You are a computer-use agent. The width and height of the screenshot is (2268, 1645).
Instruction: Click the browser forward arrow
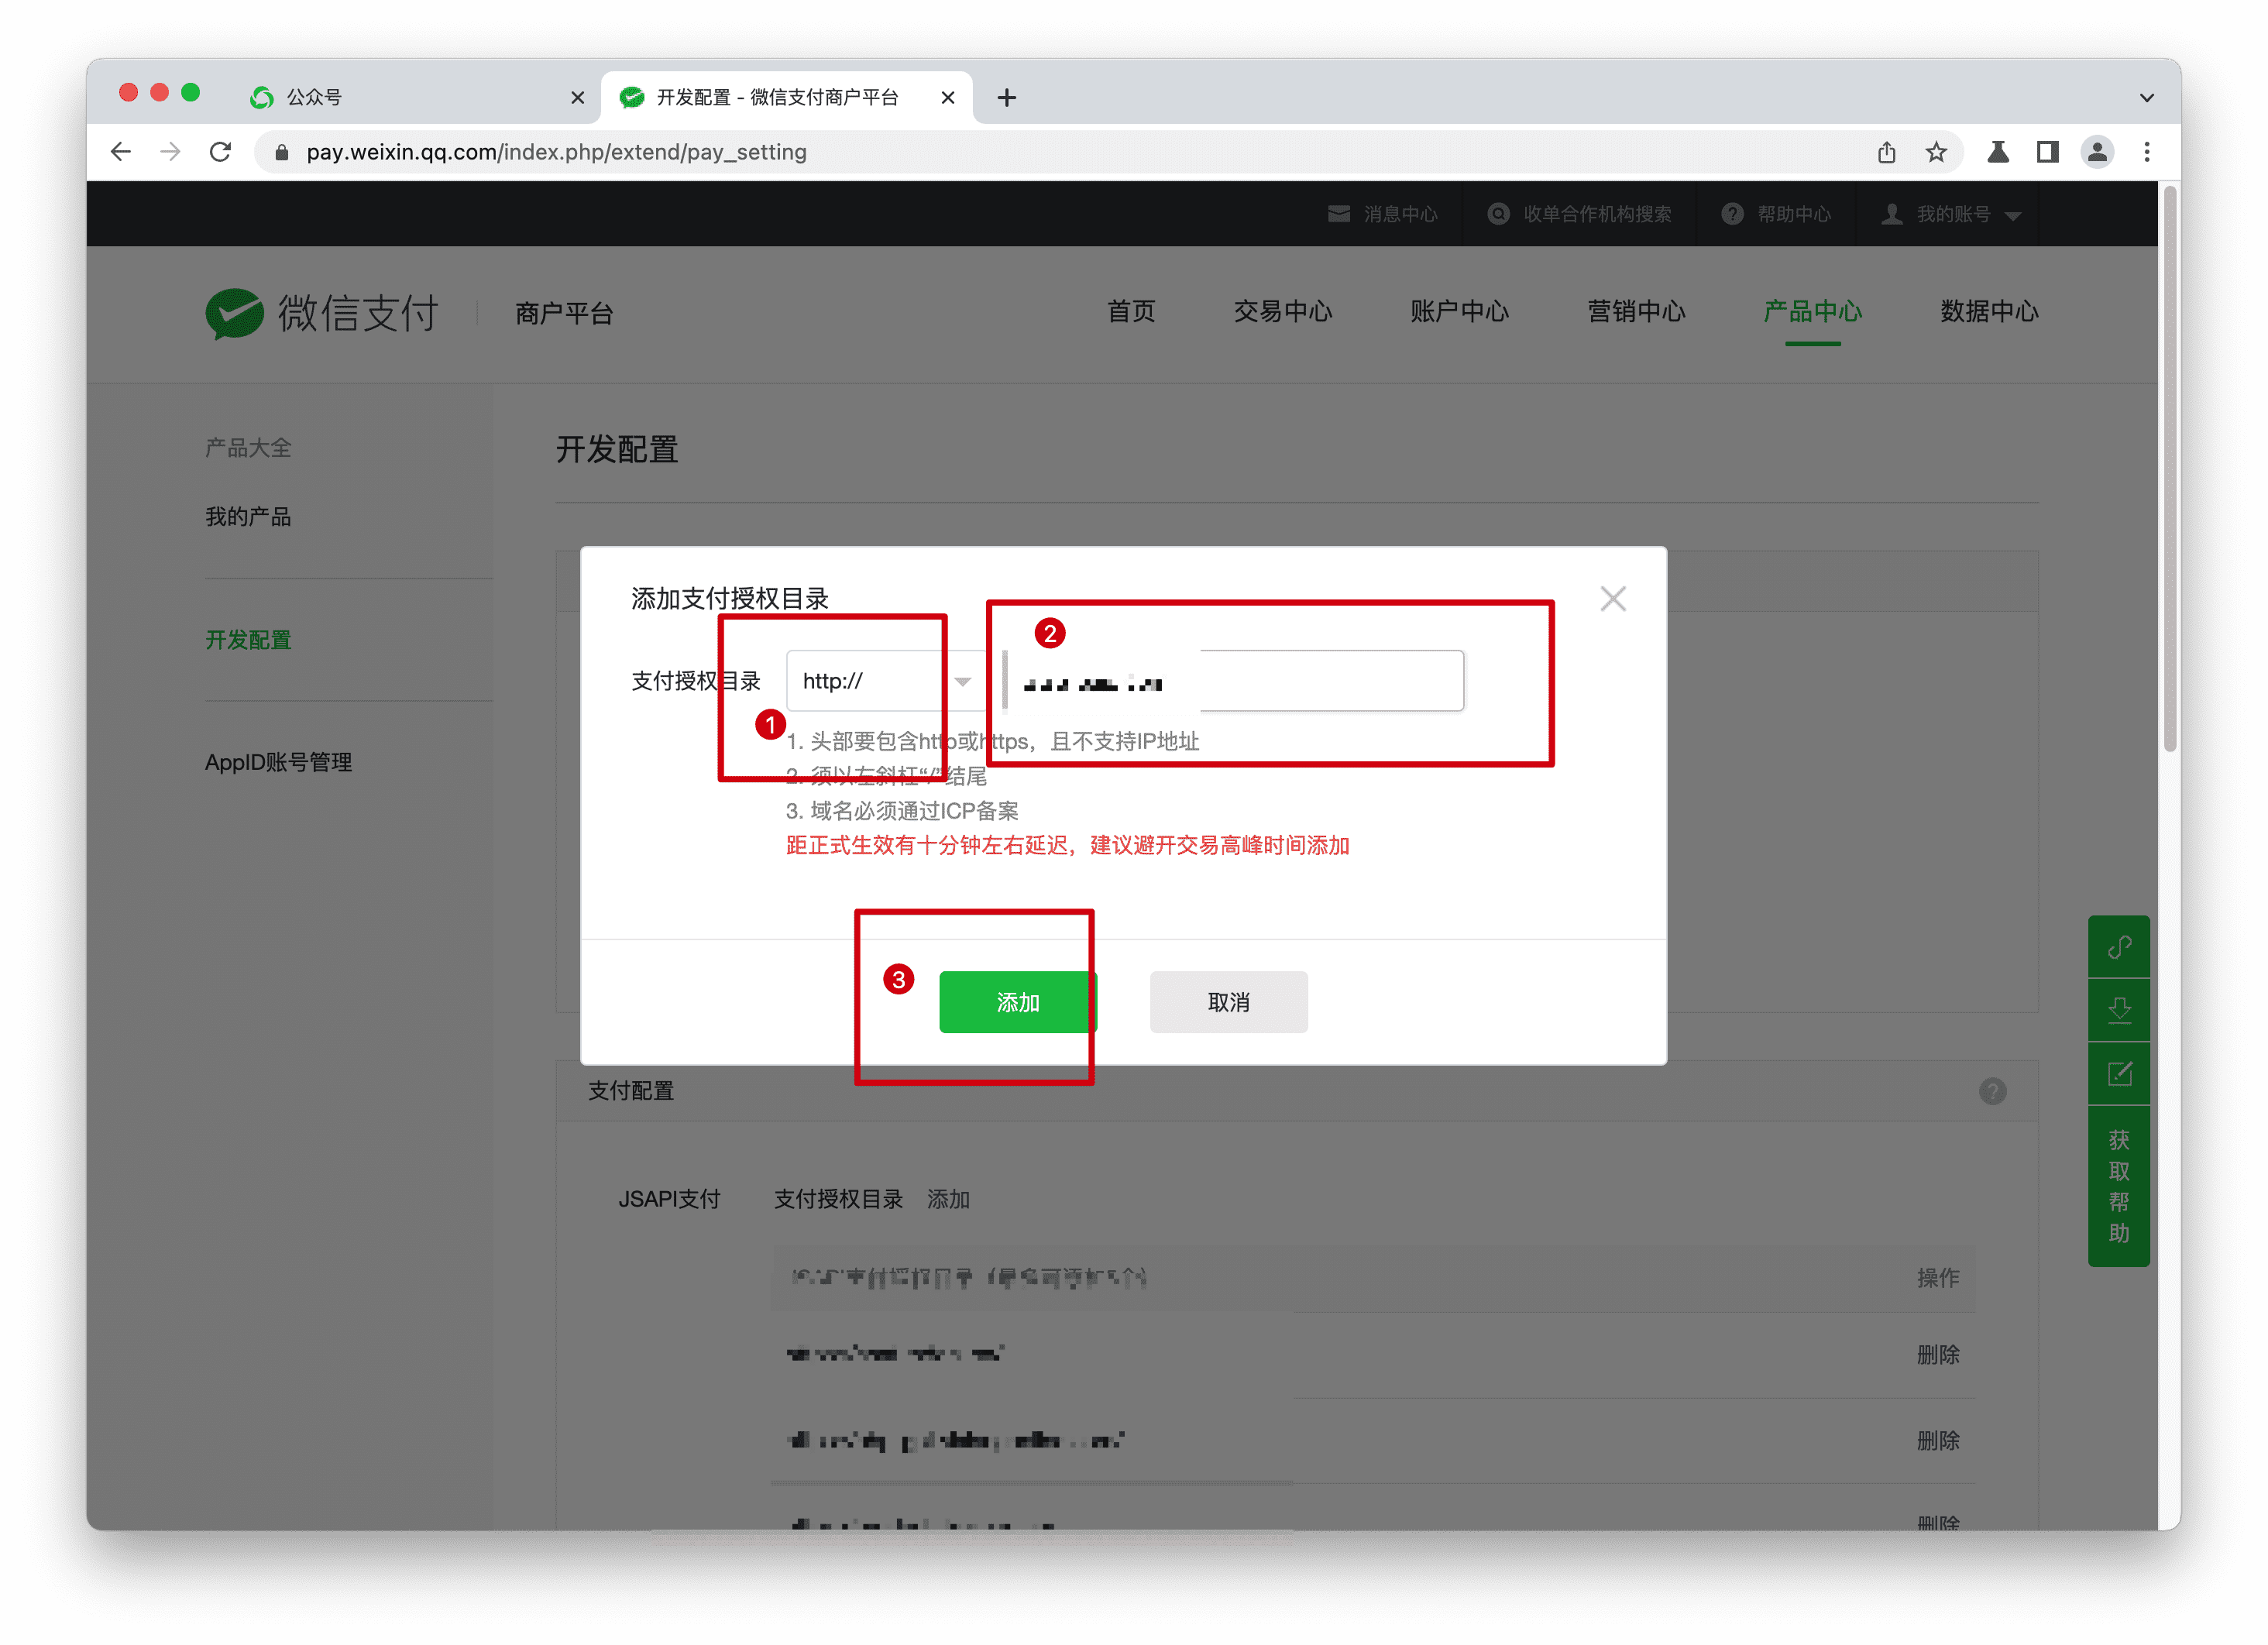click(x=171, y=152)
